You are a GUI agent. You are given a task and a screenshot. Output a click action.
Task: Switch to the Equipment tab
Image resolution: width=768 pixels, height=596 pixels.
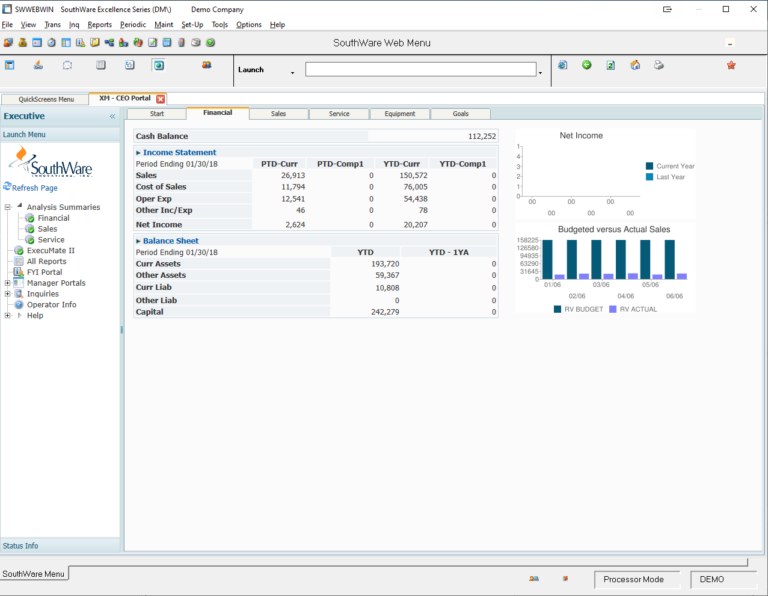400,114
